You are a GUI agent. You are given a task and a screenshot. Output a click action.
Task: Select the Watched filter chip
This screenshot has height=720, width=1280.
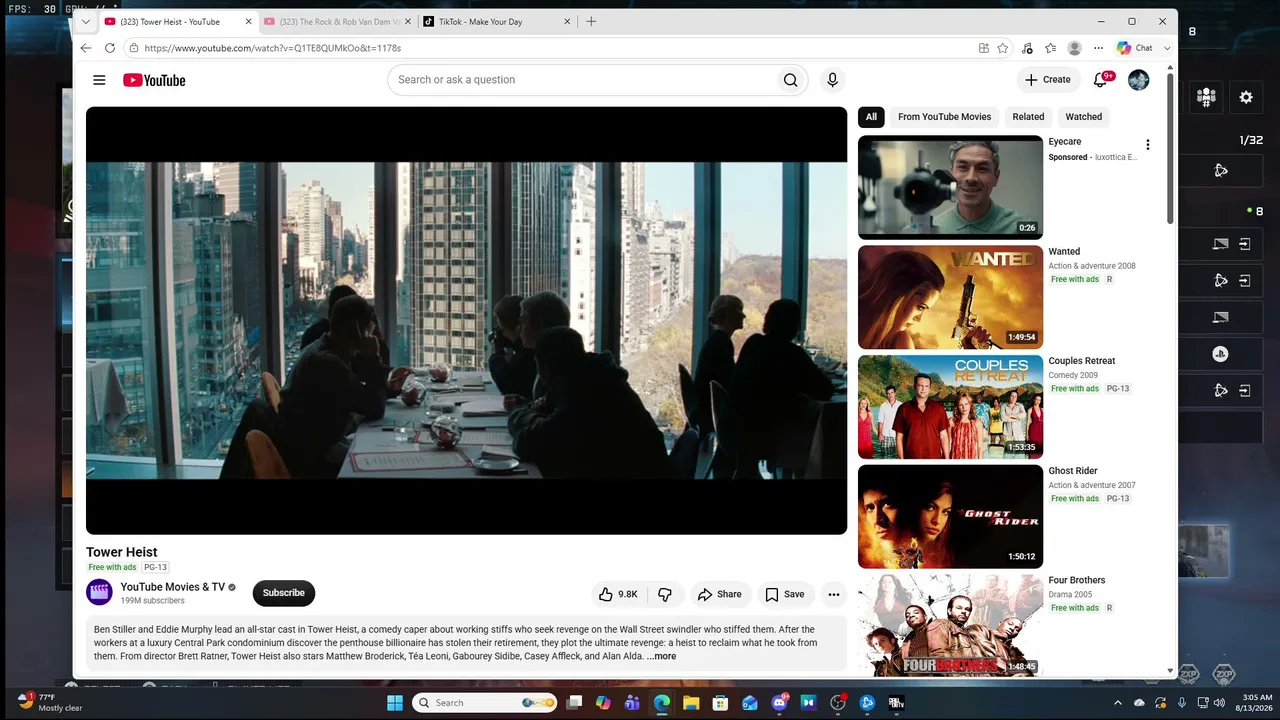[1084, 117]
